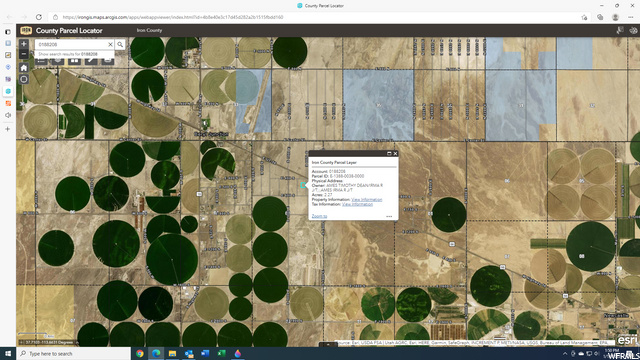
Task: Open browser settings and more menu
Action: 631,17
